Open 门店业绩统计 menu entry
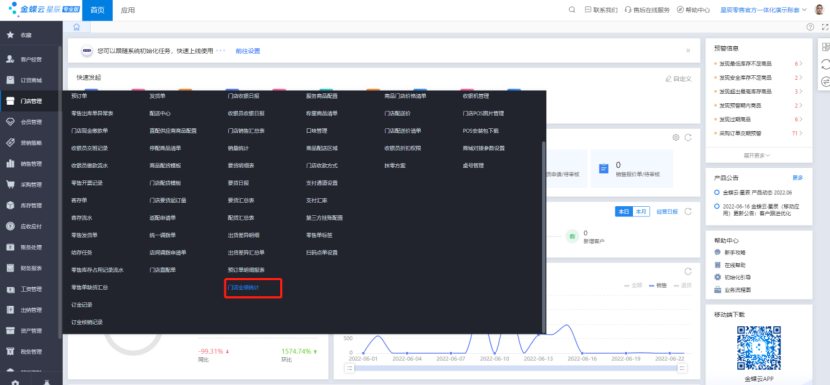Screen dimensions: 830x385 pyautogui.click(x=243, y=288)
